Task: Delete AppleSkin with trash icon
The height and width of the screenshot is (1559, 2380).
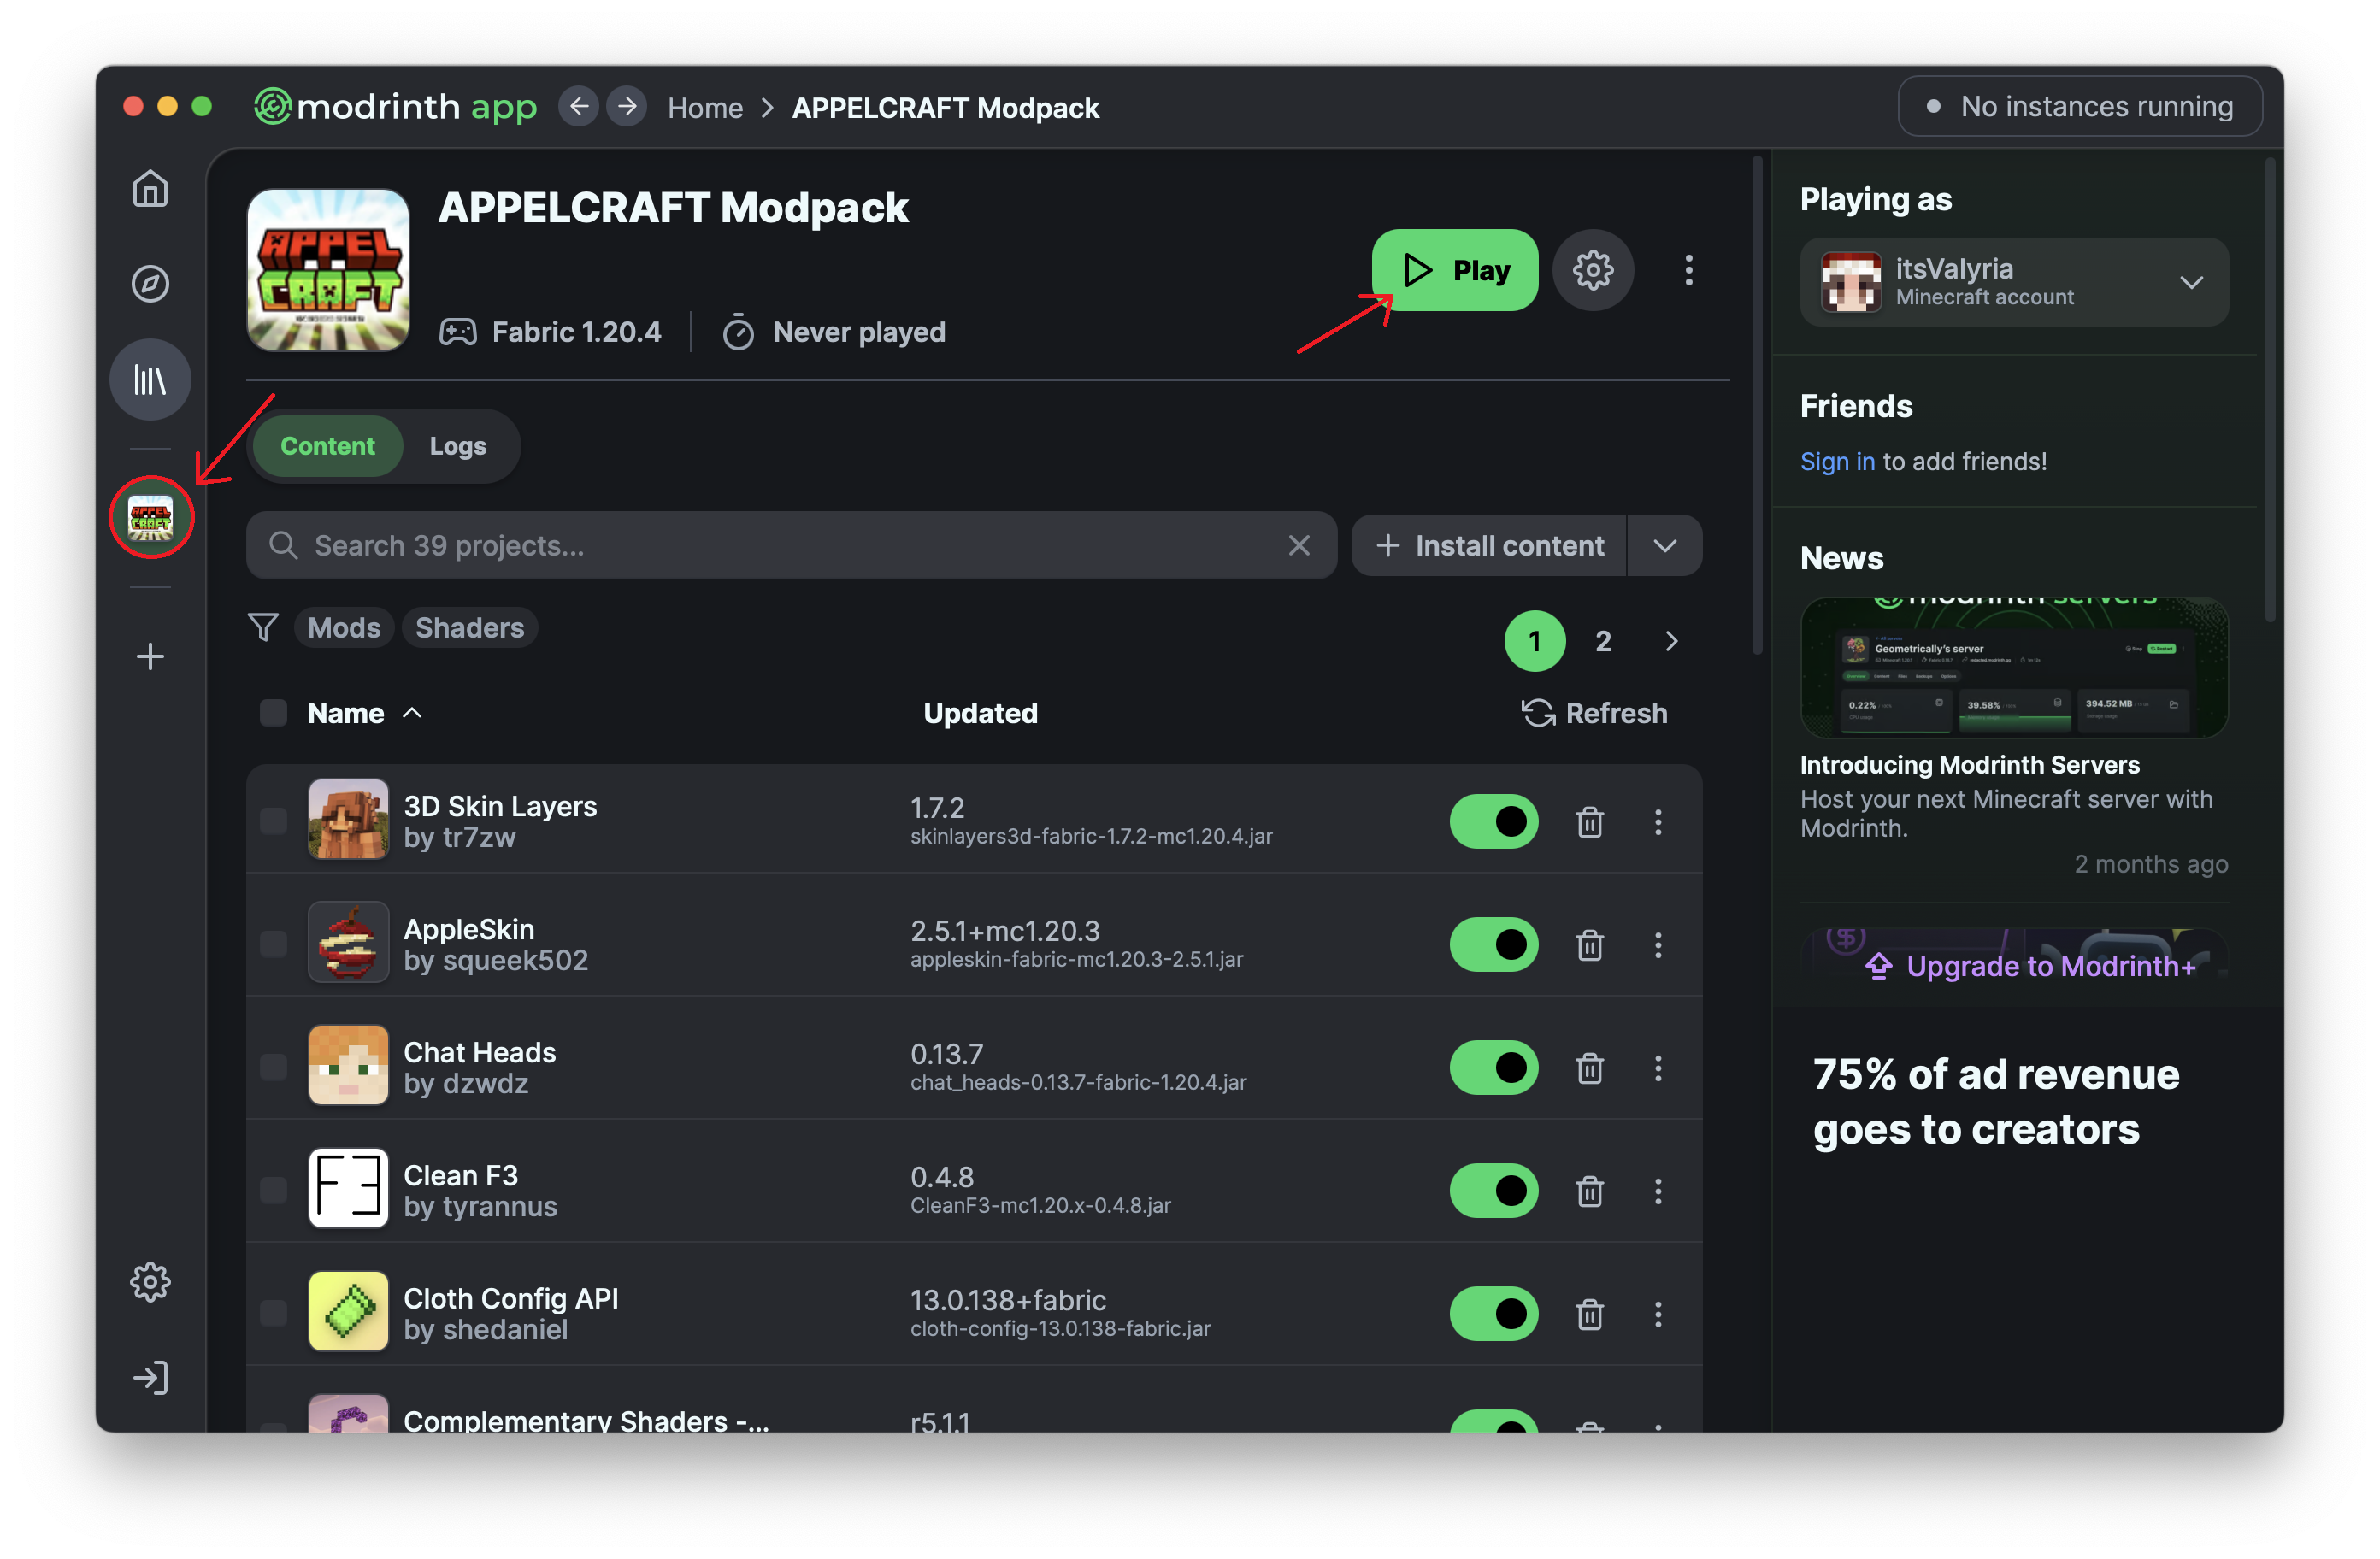Action: (1589, 945)
